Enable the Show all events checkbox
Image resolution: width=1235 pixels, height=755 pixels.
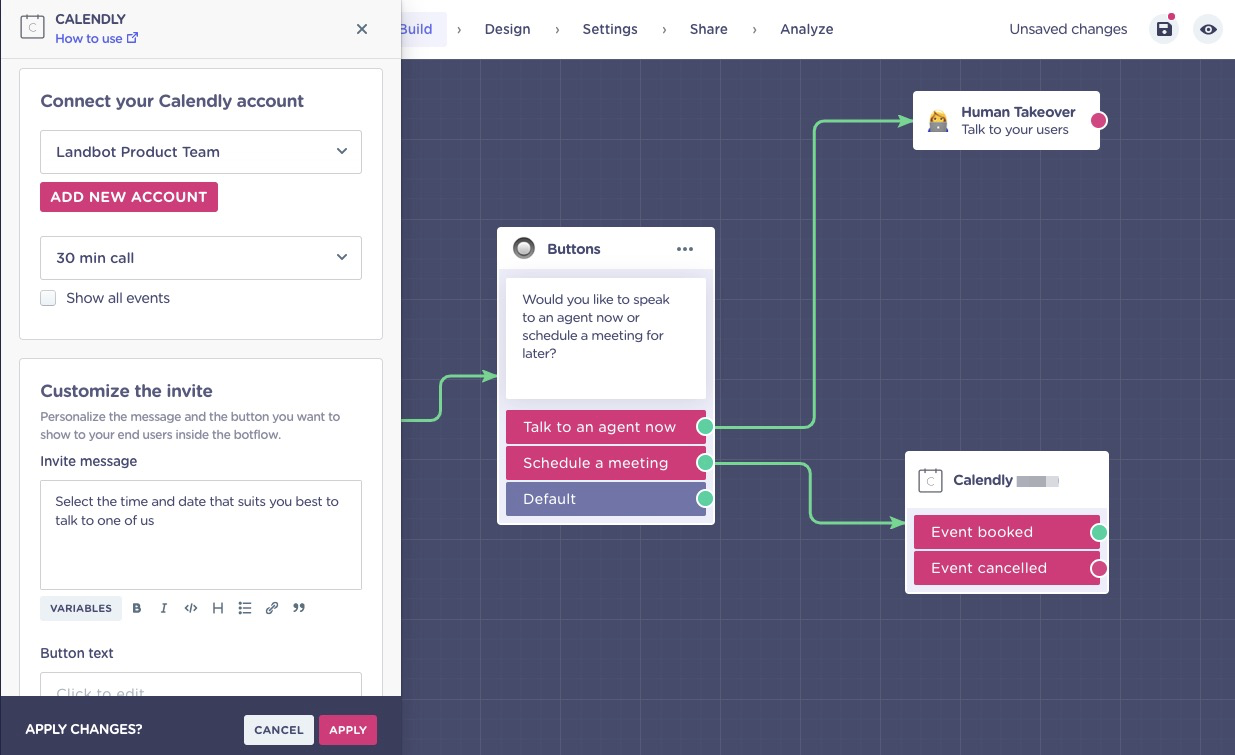point(48,298)
